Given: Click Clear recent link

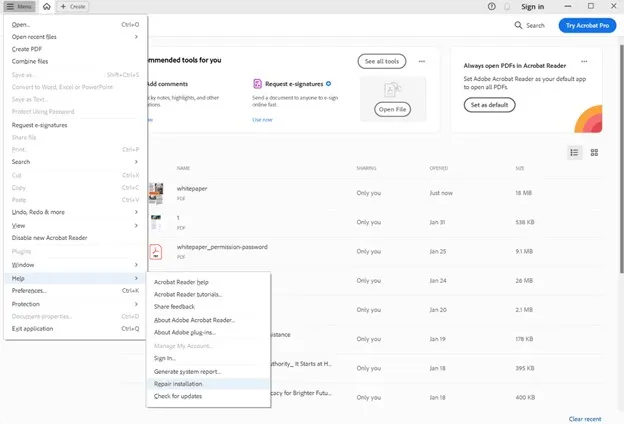Looking at the screenshot, I should (x=585, y=419).
